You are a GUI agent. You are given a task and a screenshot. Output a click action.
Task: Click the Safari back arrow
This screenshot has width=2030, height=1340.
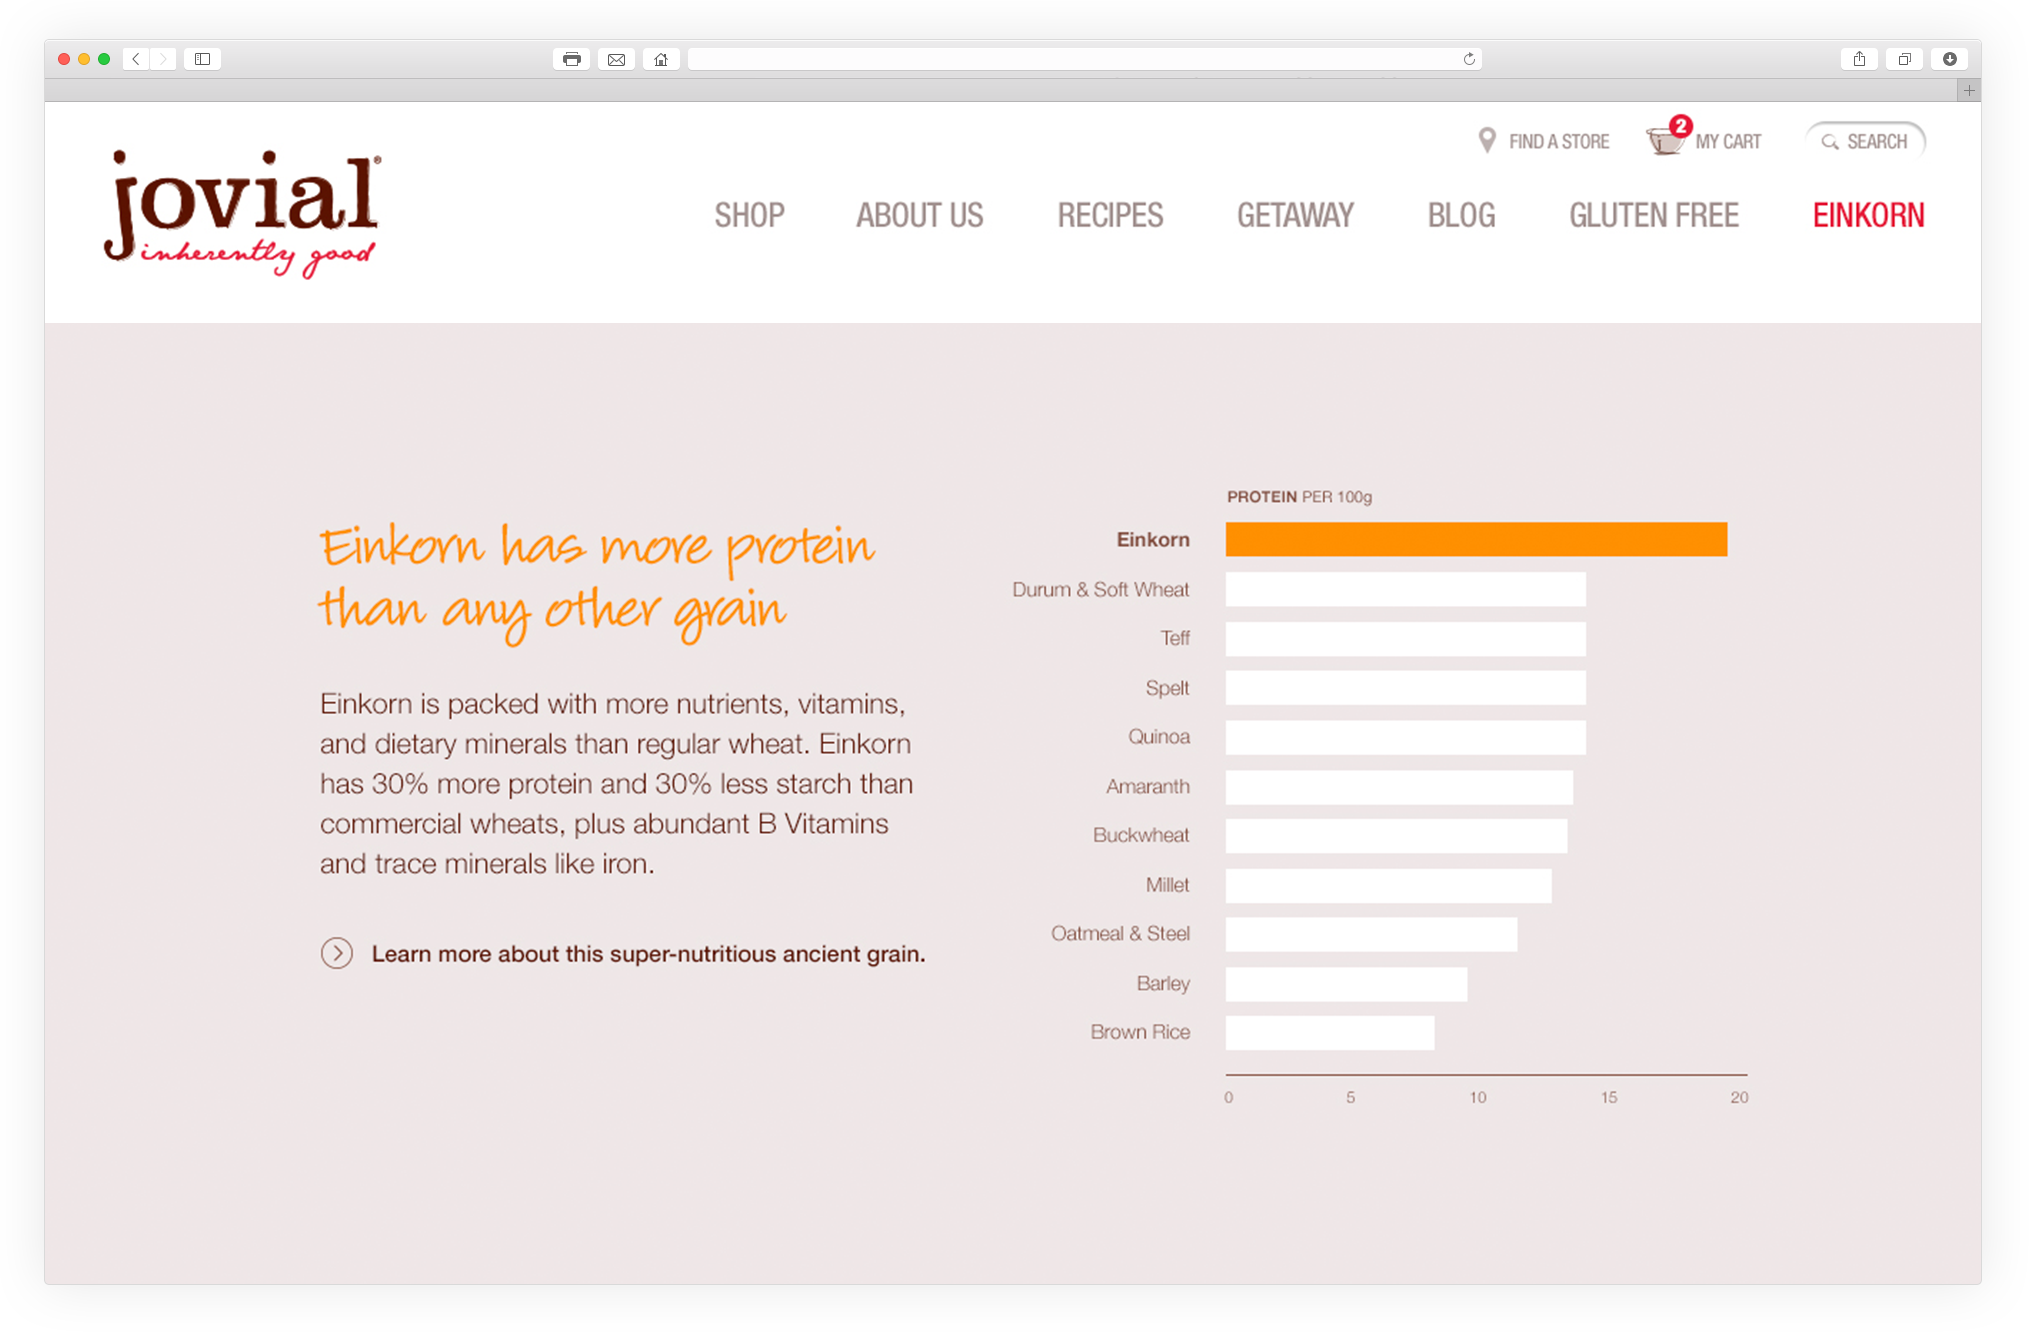click(137, 59)
